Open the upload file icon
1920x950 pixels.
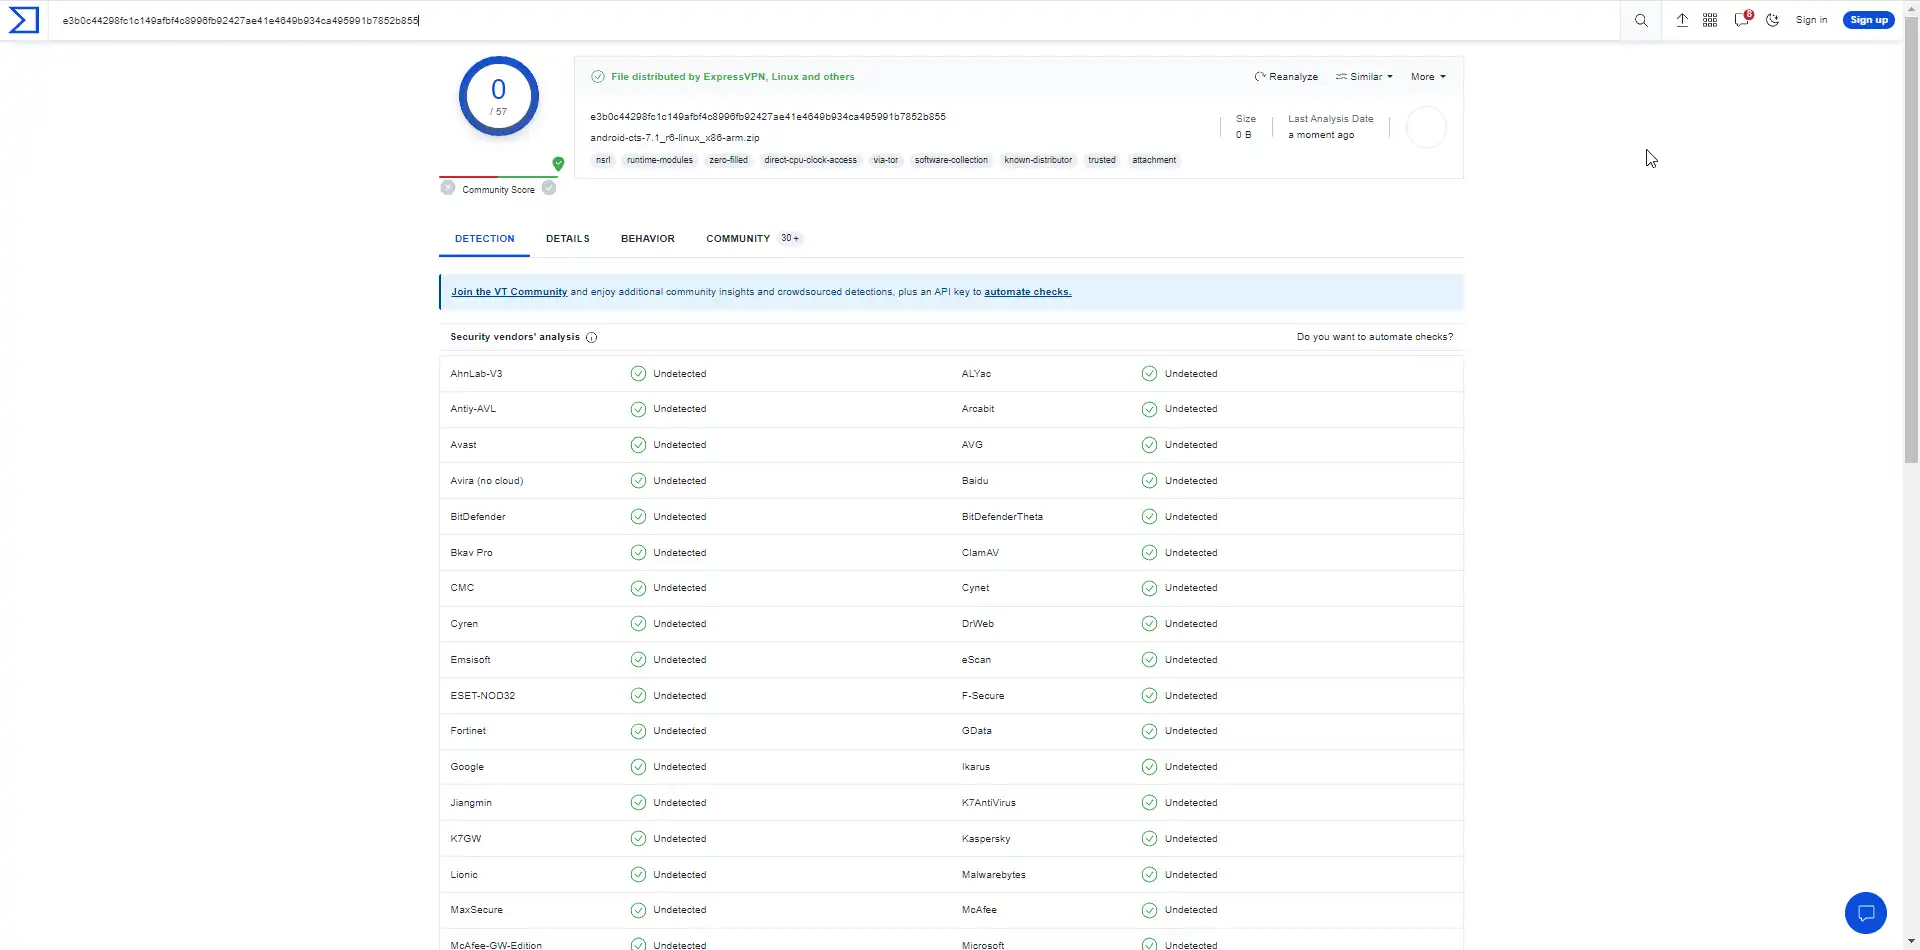(1682, 20)
